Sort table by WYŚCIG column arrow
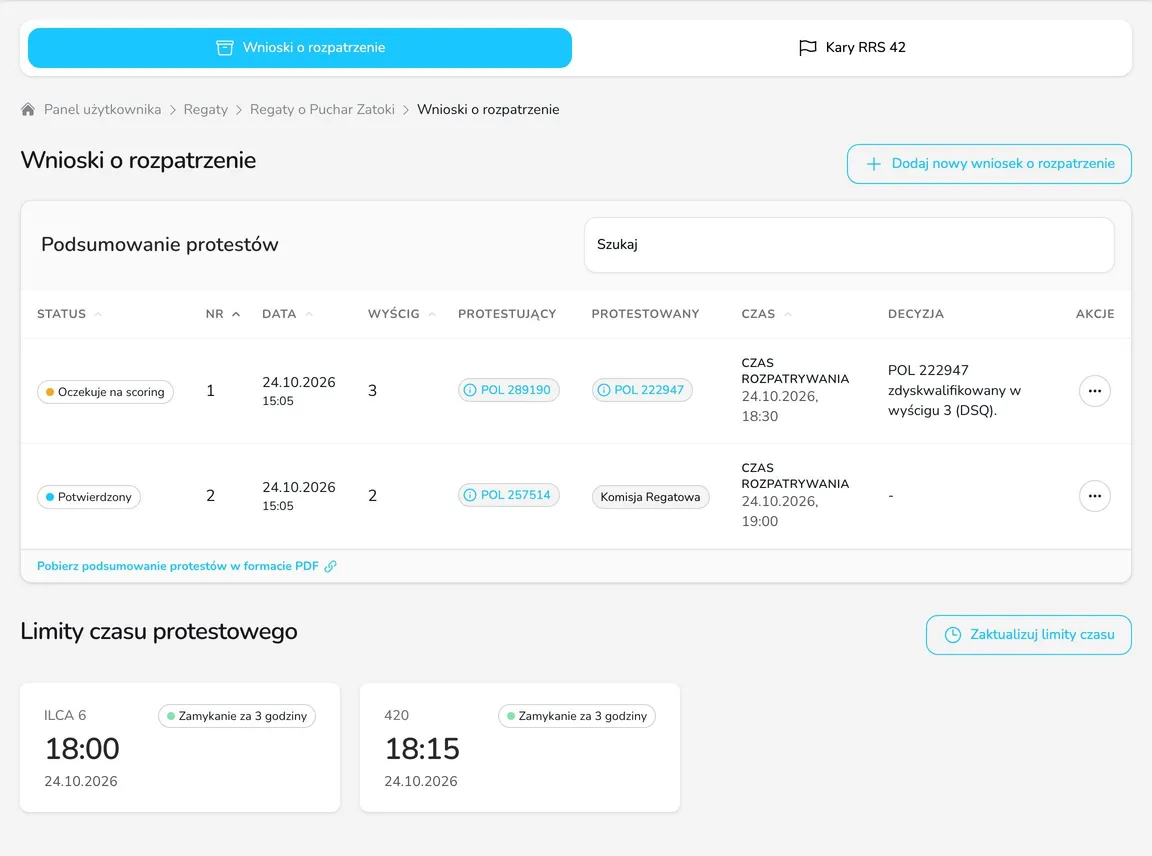Image resolution: width=1152 pixels, height=856 pixels. click(432, 314)
